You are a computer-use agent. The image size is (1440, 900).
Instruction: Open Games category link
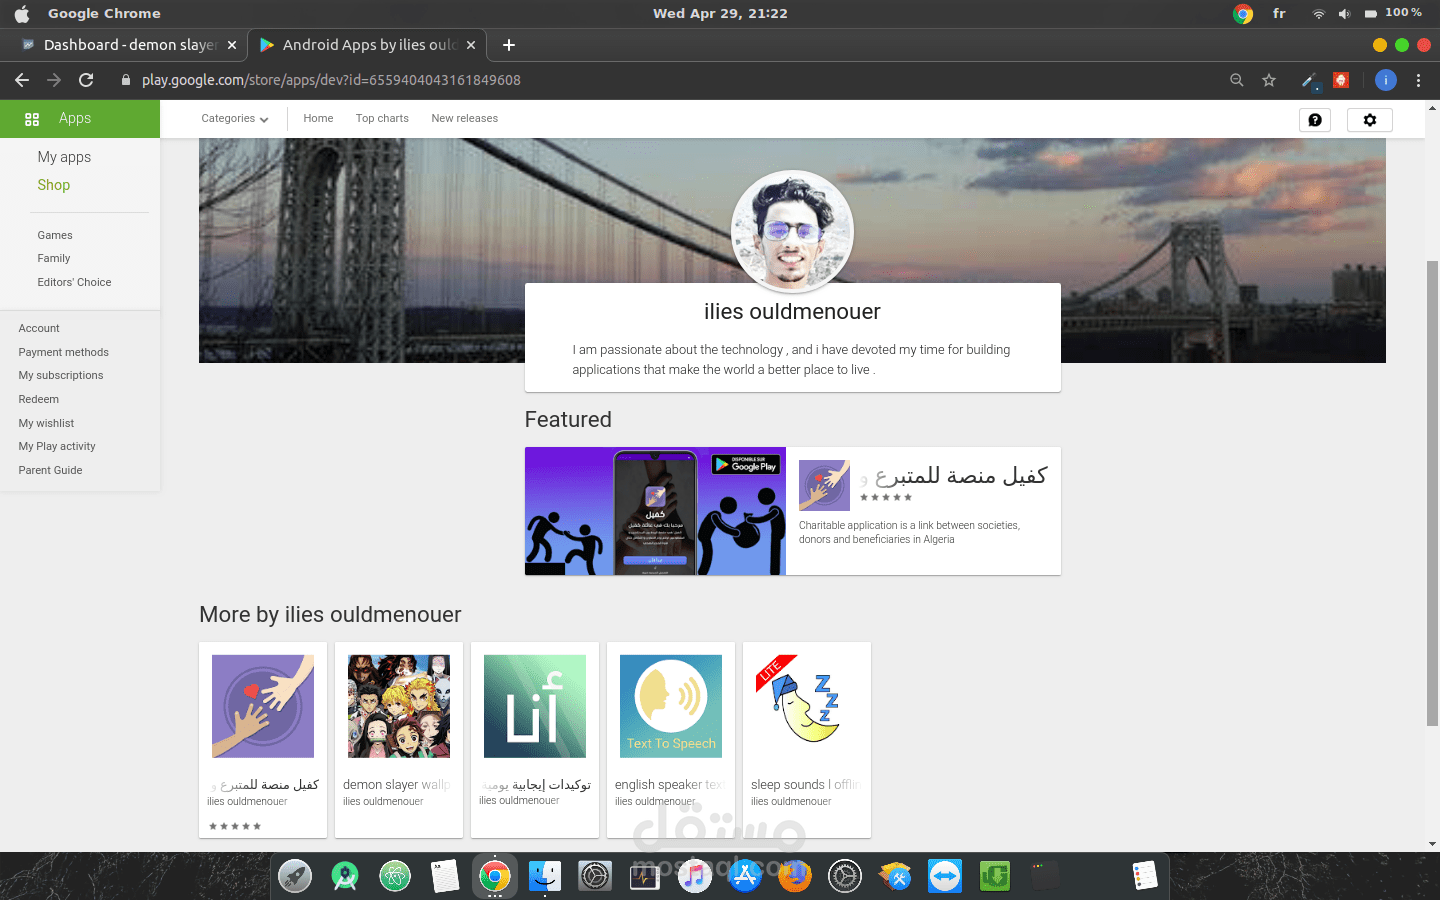point(55,235)
